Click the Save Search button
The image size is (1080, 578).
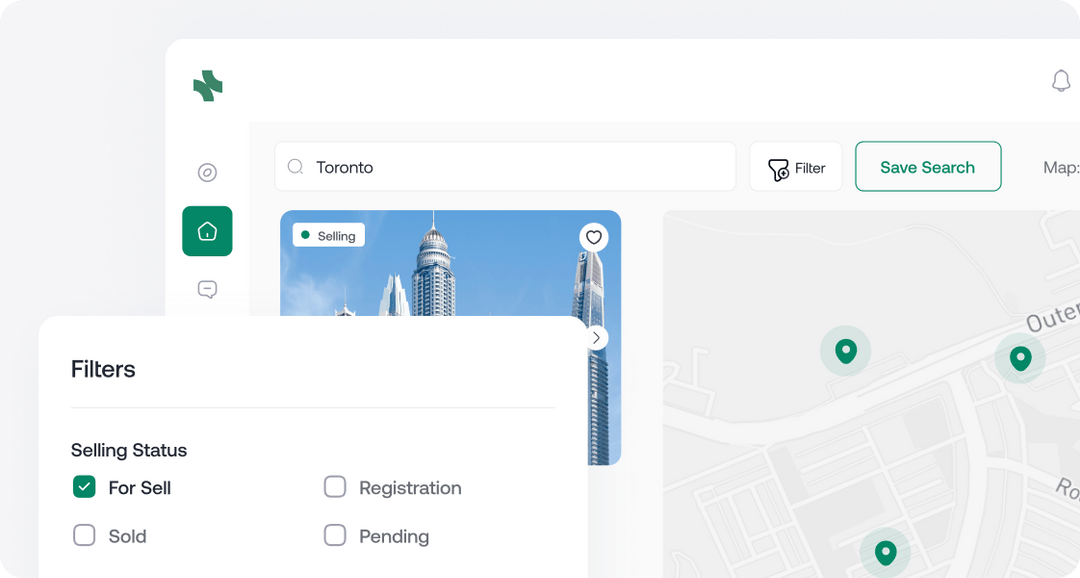(x=928, y=167)
